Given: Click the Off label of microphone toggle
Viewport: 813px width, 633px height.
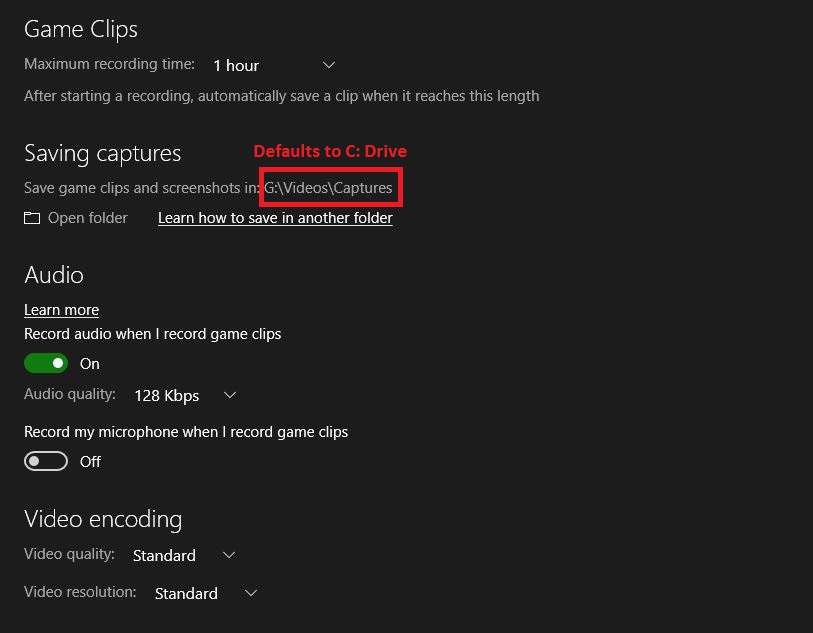Looking at the screenshot, I should (x=90, y=461).
